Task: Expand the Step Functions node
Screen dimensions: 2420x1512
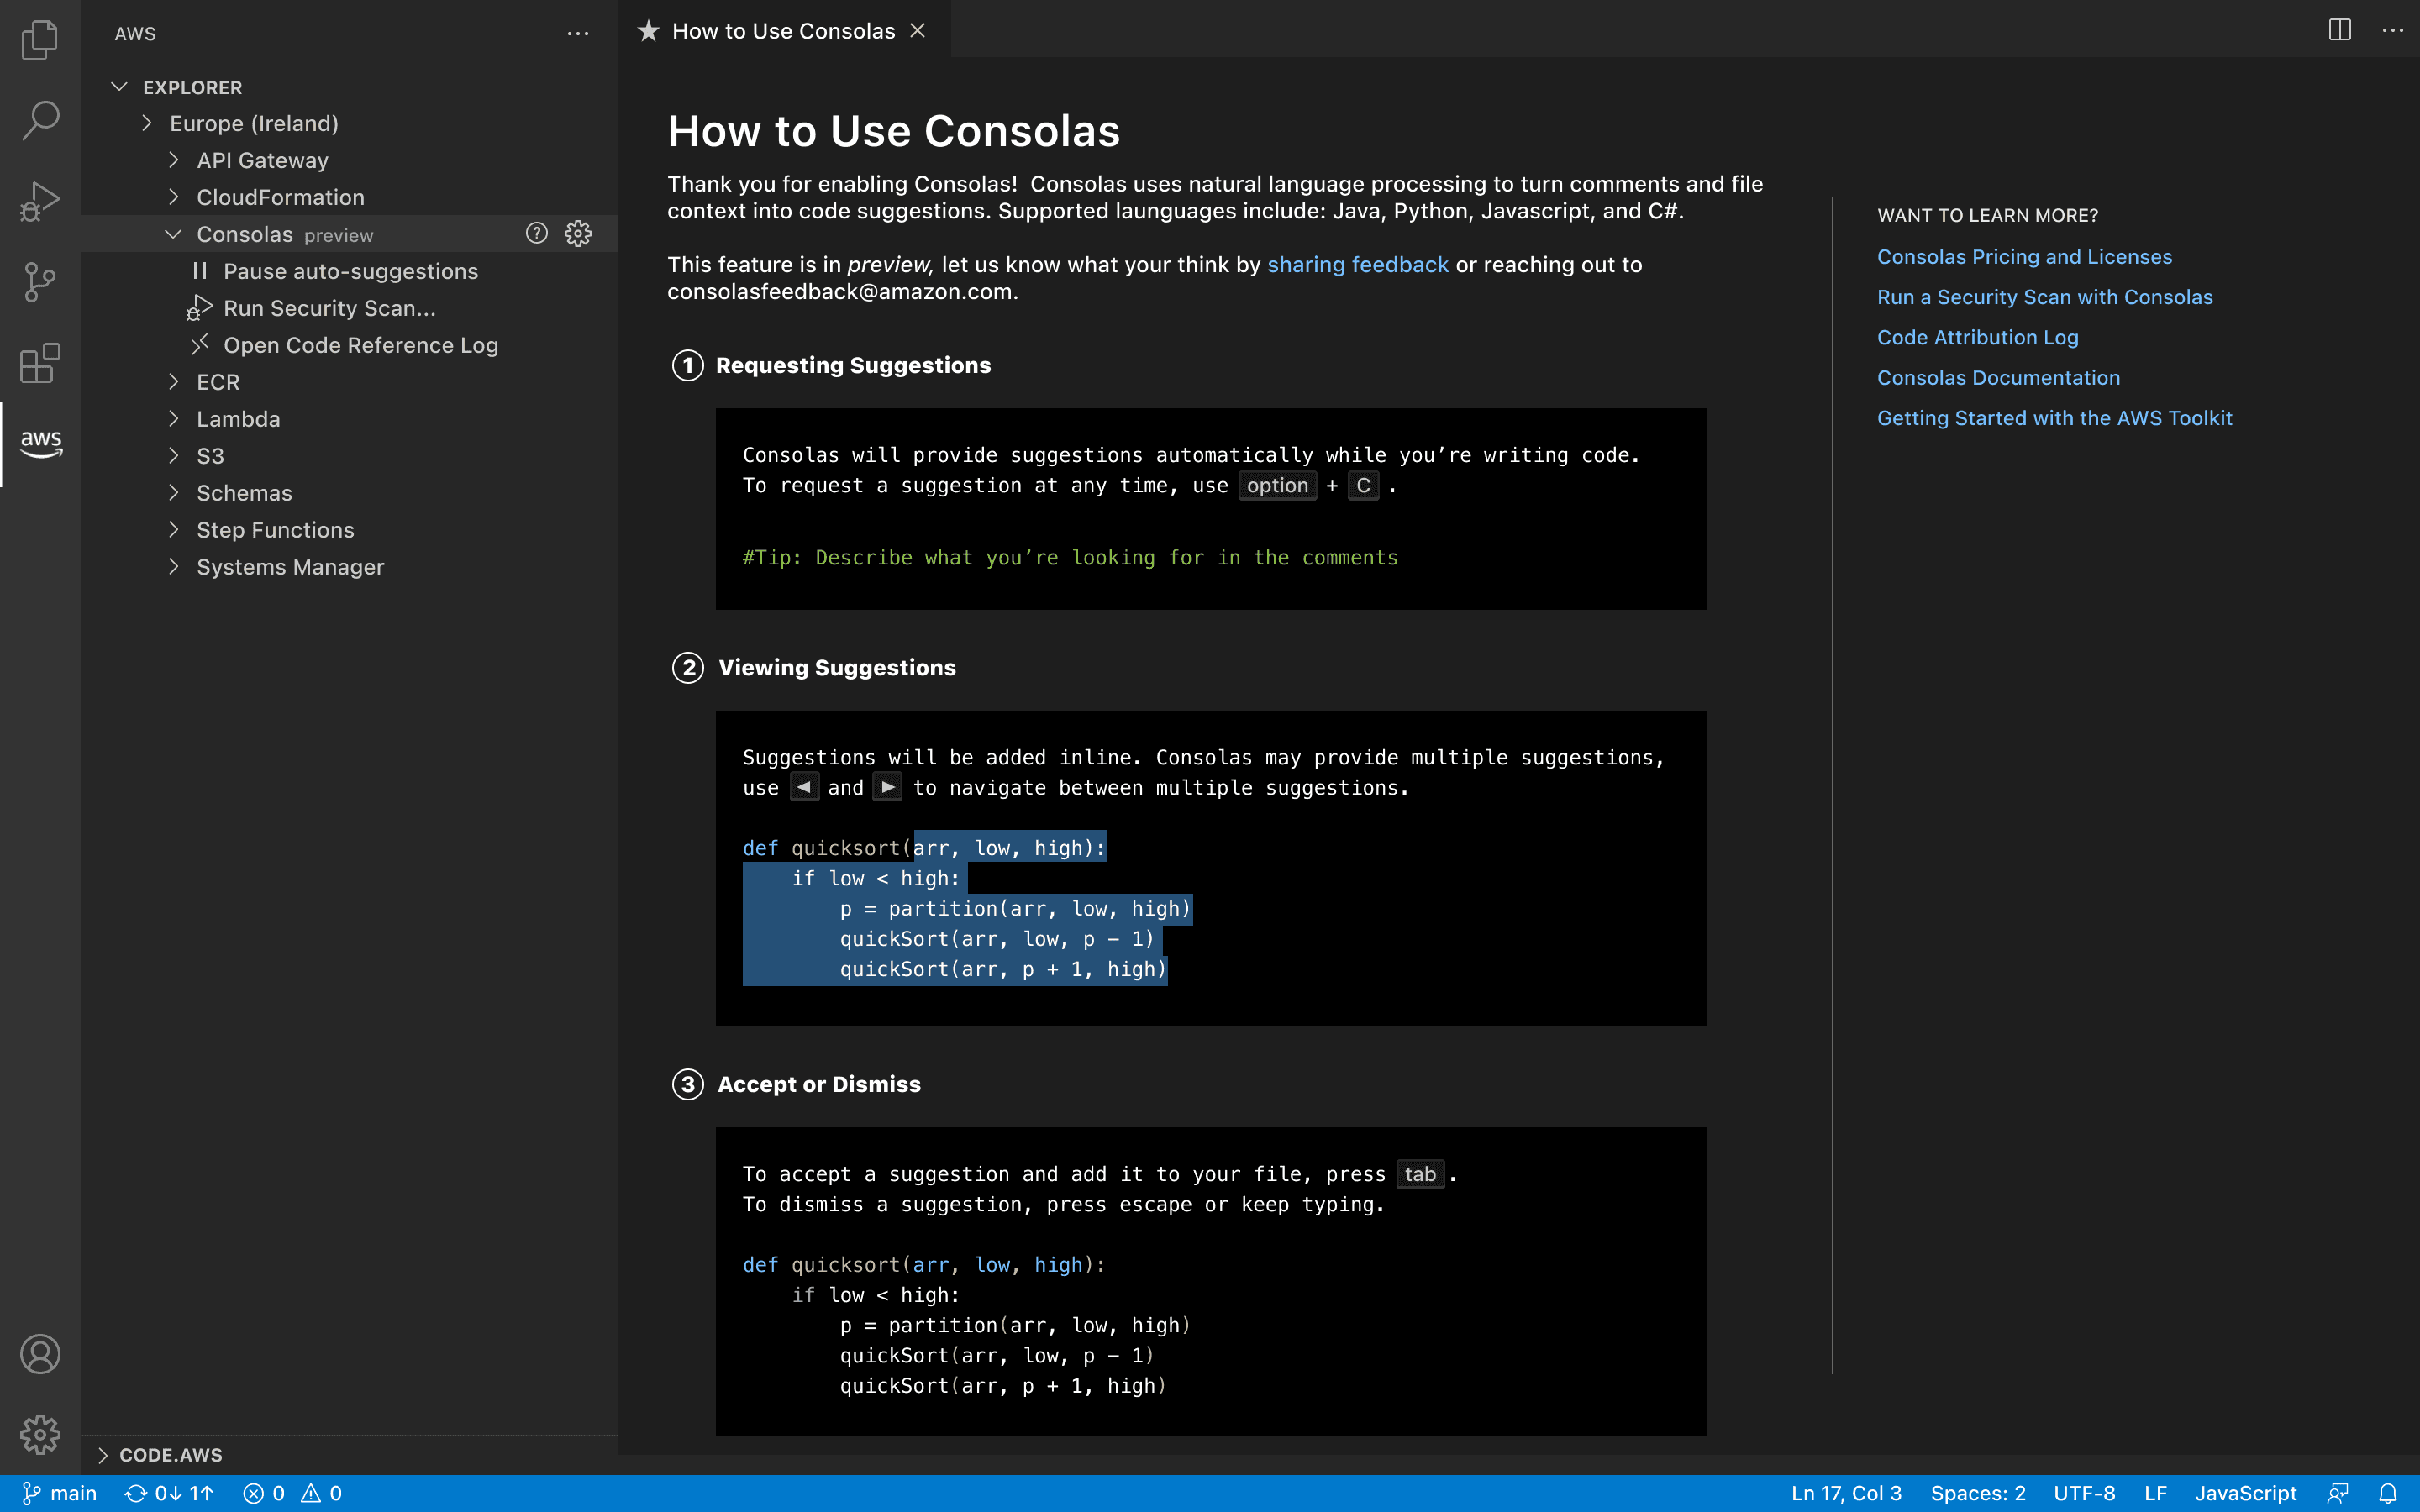Action: pos(174,530)
